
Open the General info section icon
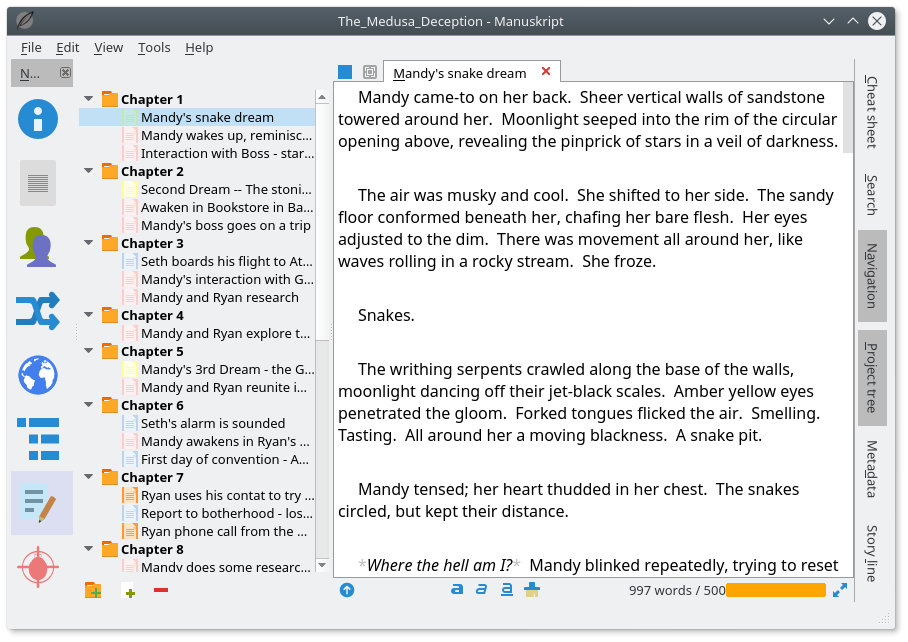click(x=38, y=119)
